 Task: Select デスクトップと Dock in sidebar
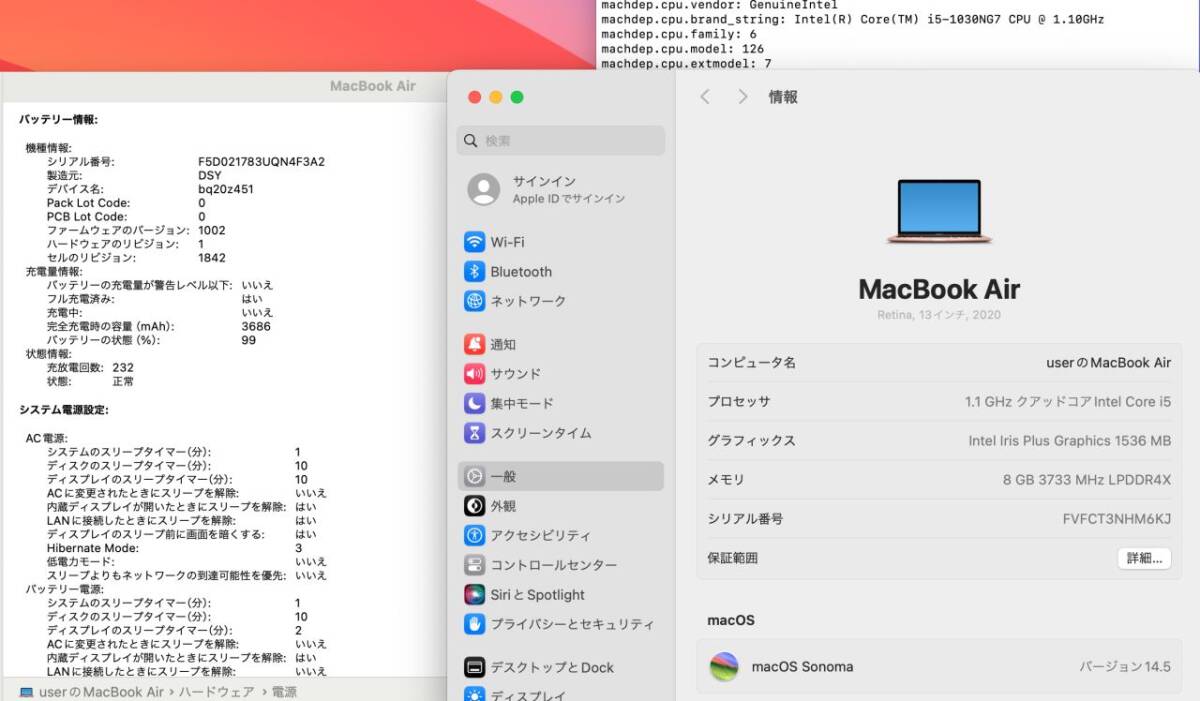(561, 668)
